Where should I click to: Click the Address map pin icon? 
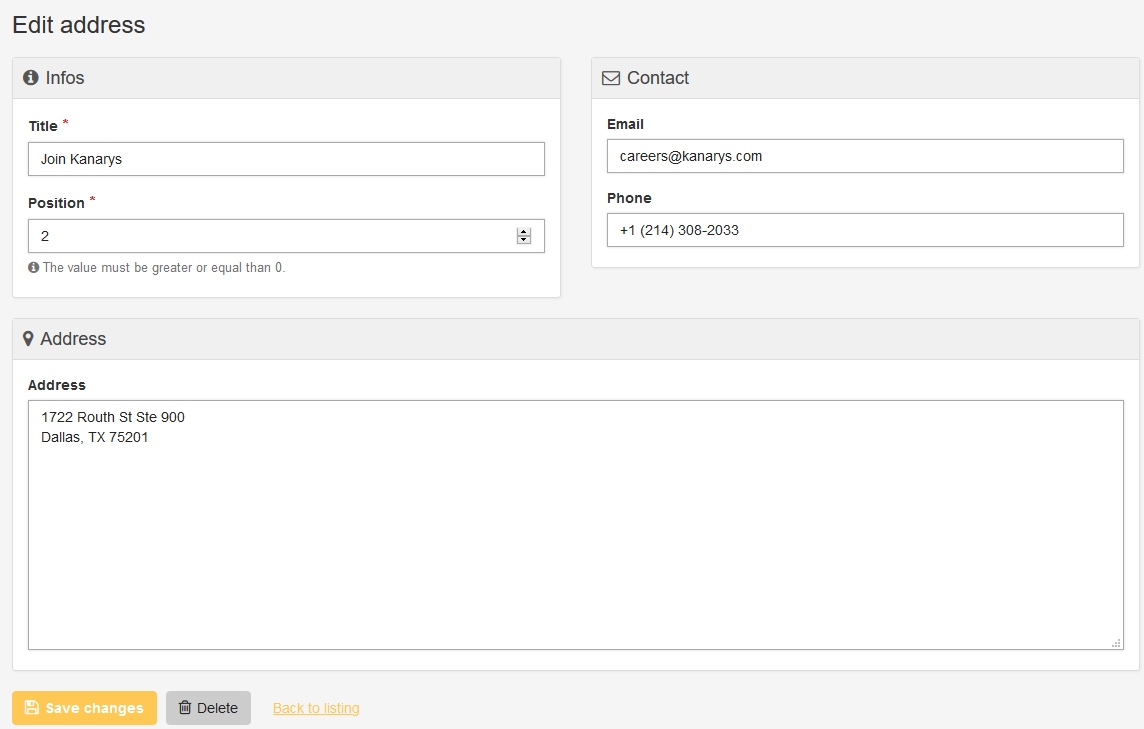(x=28, y=339)
